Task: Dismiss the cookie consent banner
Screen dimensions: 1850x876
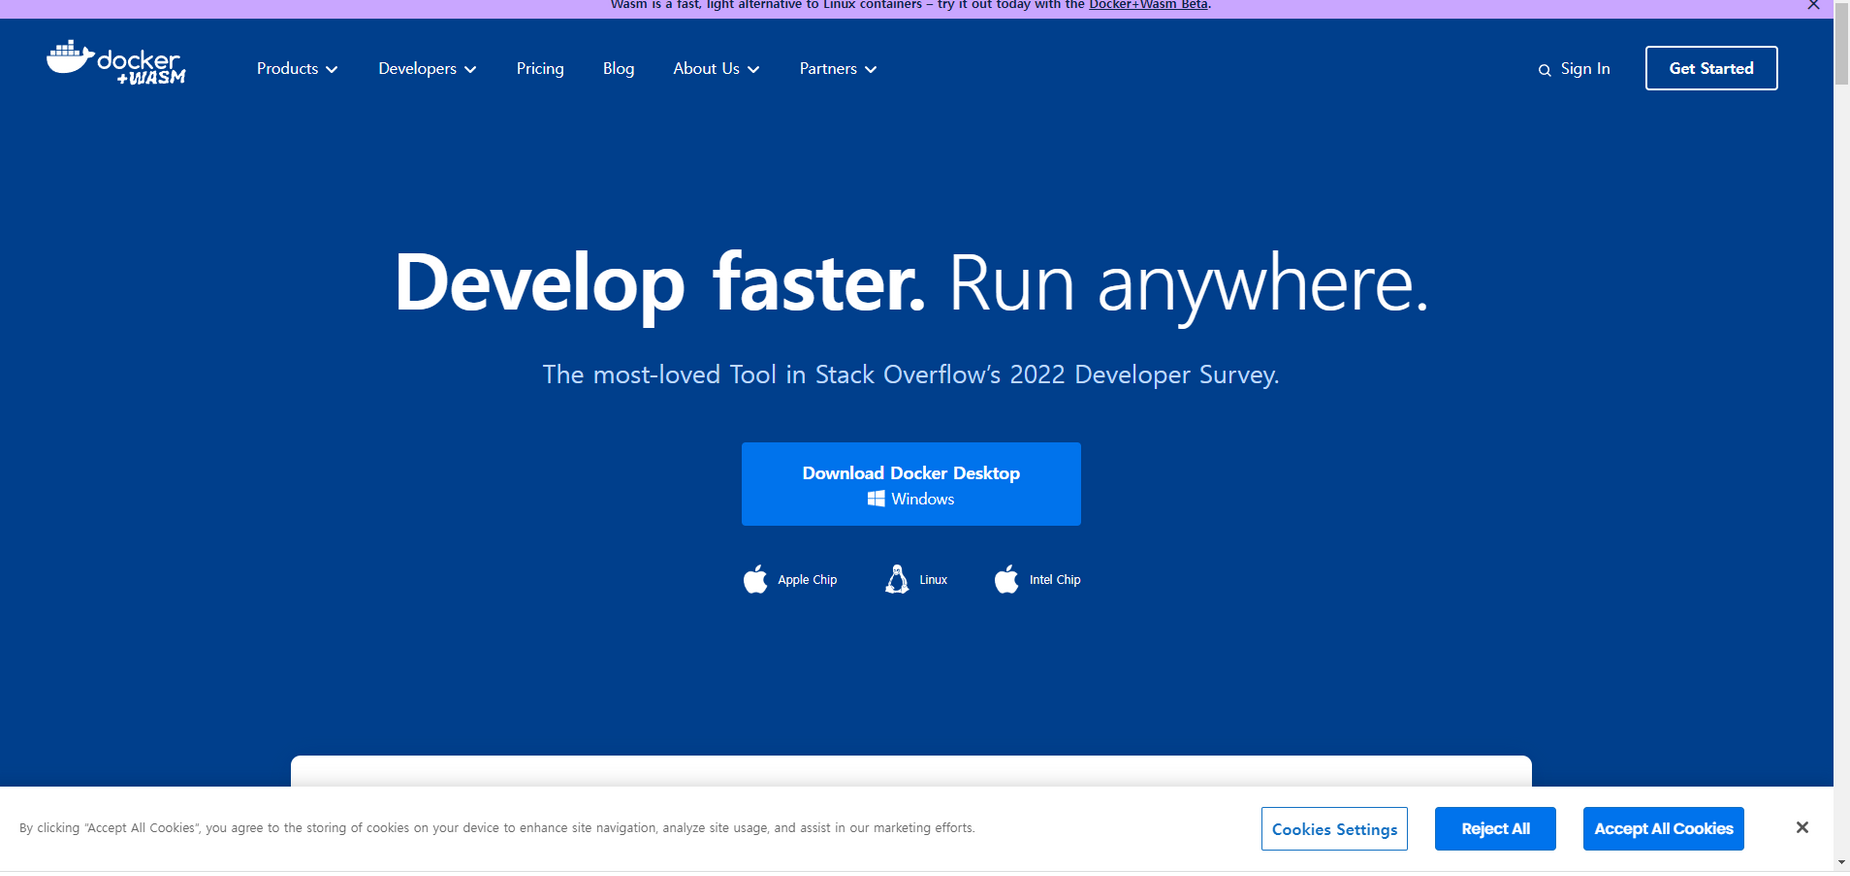Action: pos(1802,828)
